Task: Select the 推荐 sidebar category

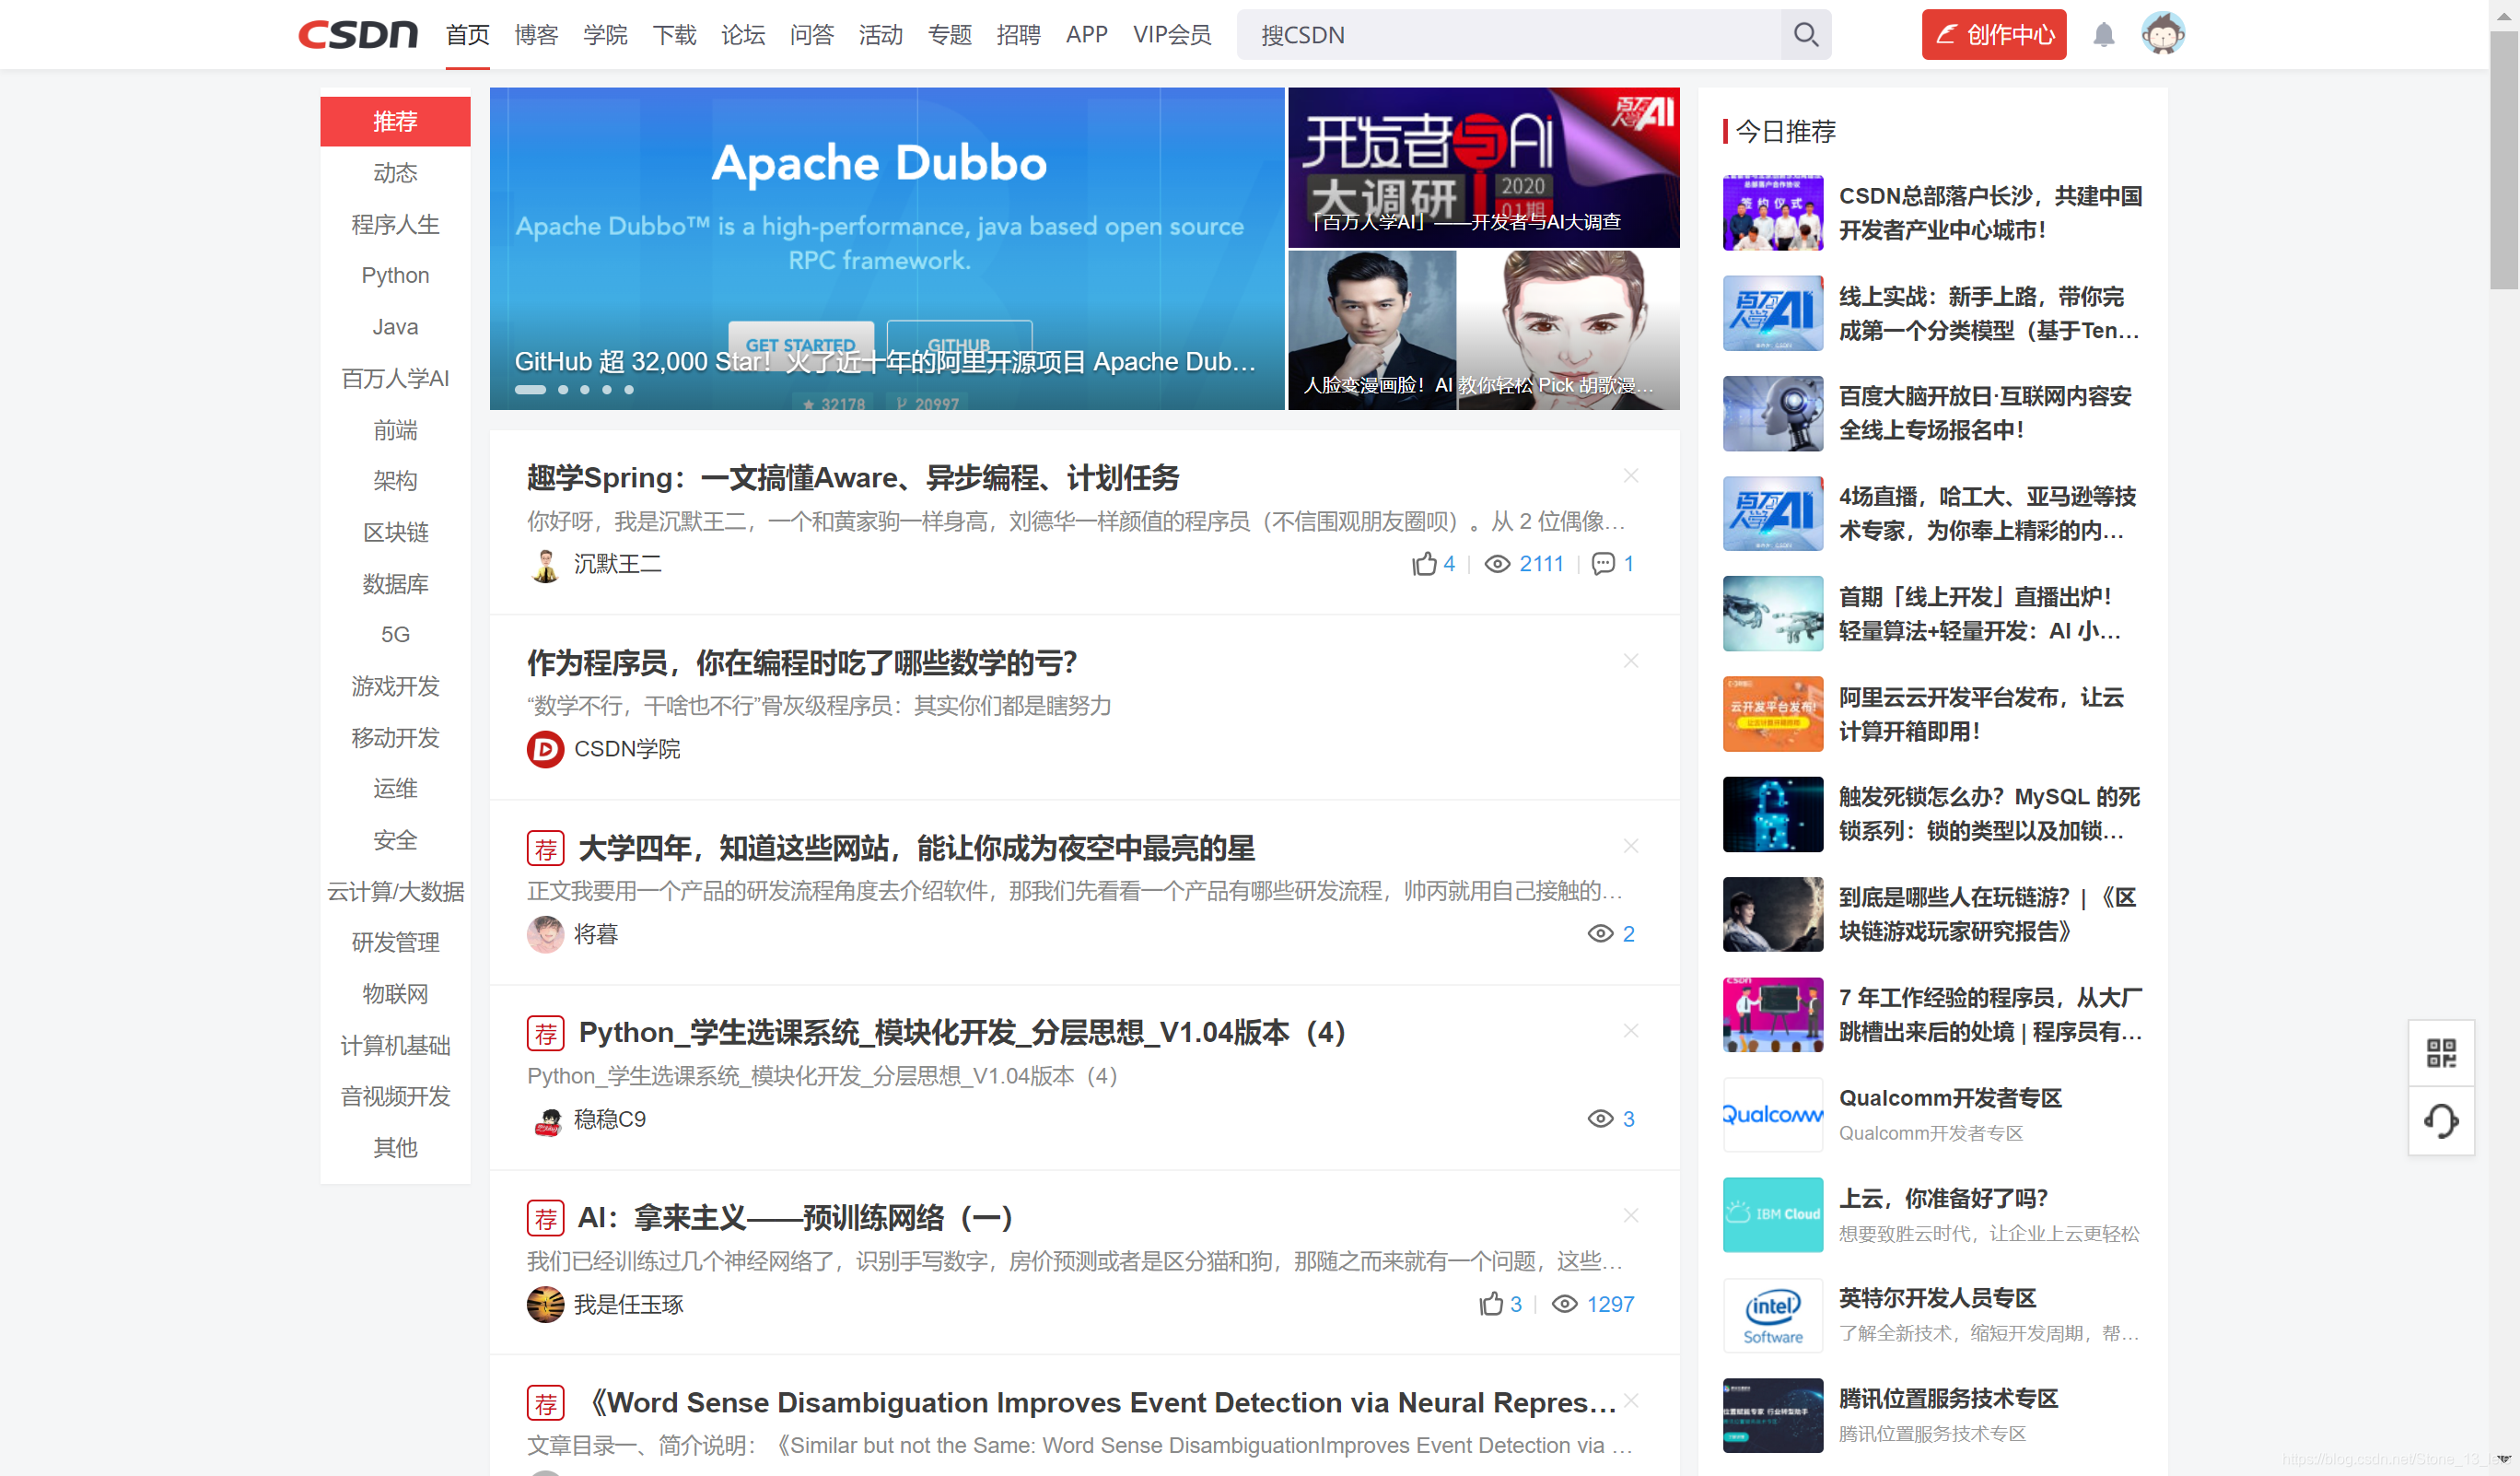Action: [x=395, y=122]
